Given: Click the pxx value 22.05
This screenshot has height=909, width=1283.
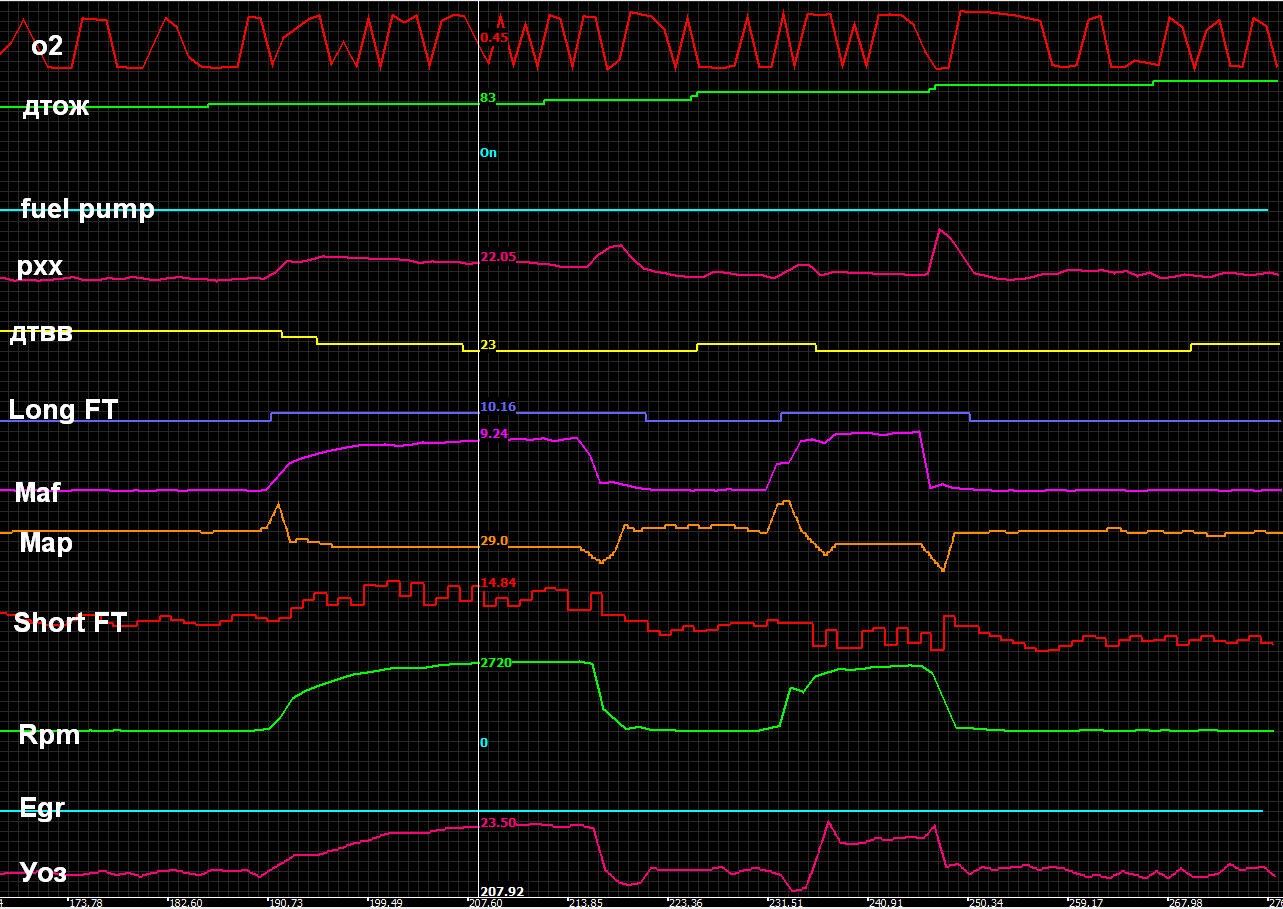Looking at the screenshot, I should 498,257.
